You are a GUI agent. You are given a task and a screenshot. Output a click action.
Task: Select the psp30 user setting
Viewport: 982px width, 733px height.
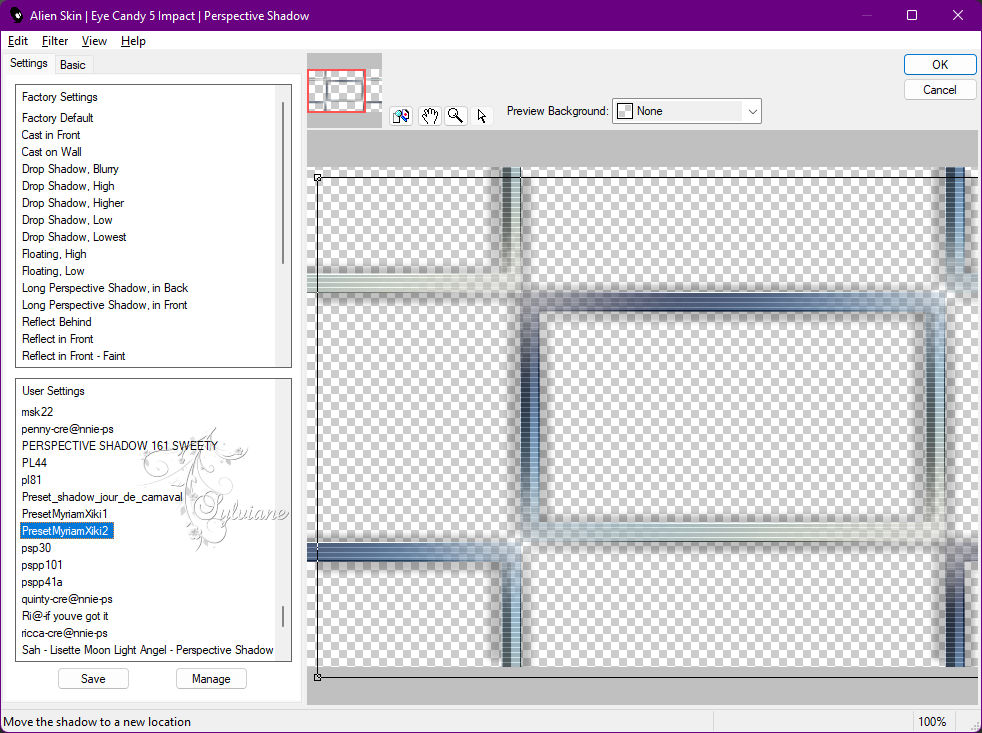coord(36,548)
